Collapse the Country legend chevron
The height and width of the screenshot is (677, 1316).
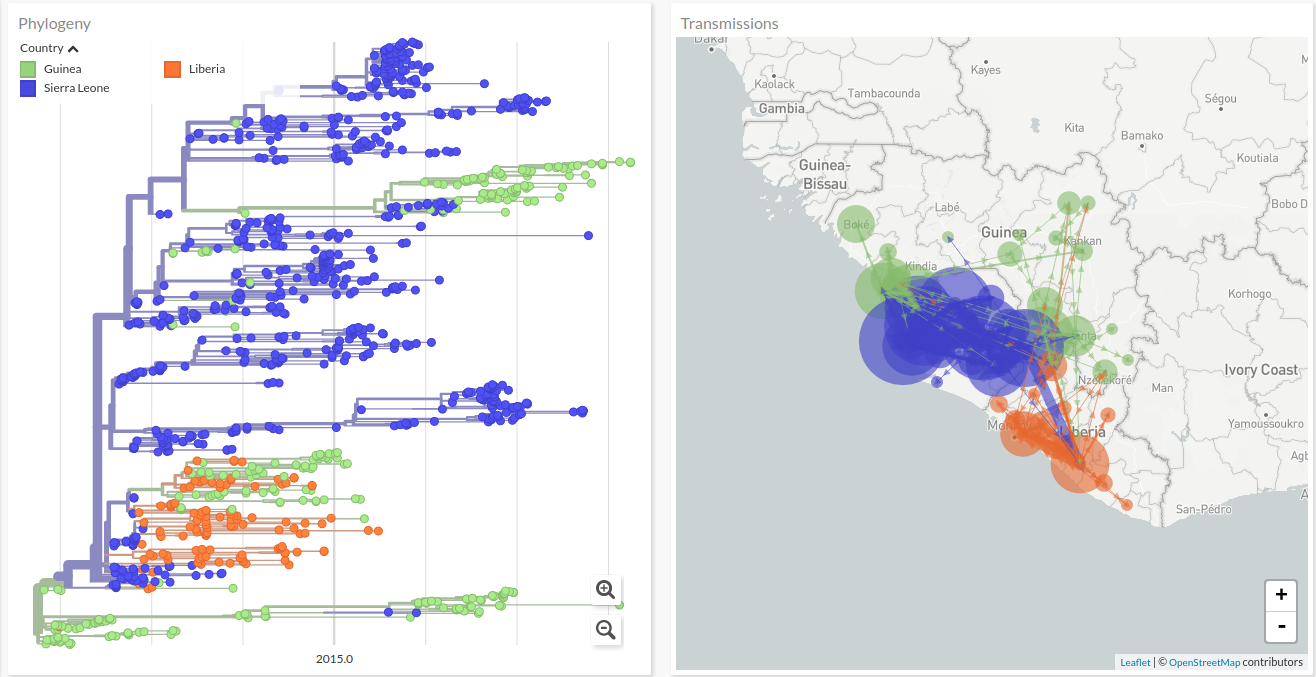[x=74, y=49]
